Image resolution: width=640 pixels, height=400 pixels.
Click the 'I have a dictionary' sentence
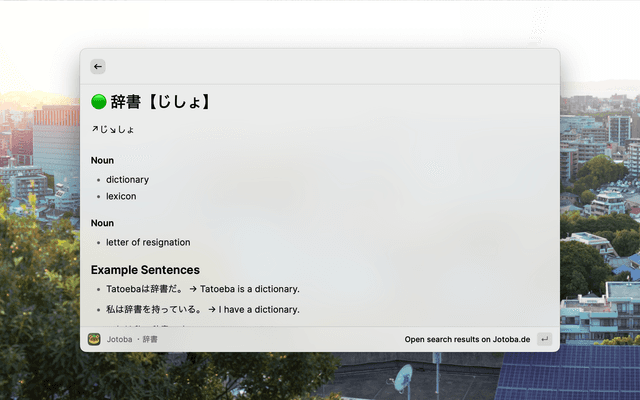259,310
